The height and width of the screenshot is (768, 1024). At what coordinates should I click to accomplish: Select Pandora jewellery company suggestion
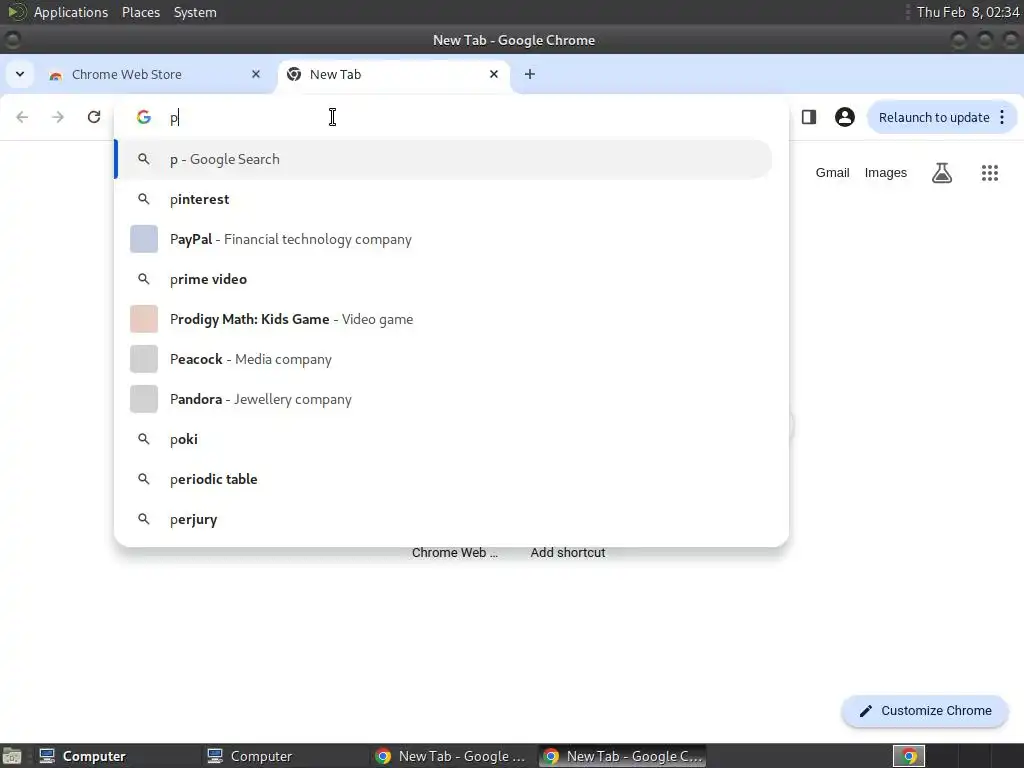coord(444,399)
